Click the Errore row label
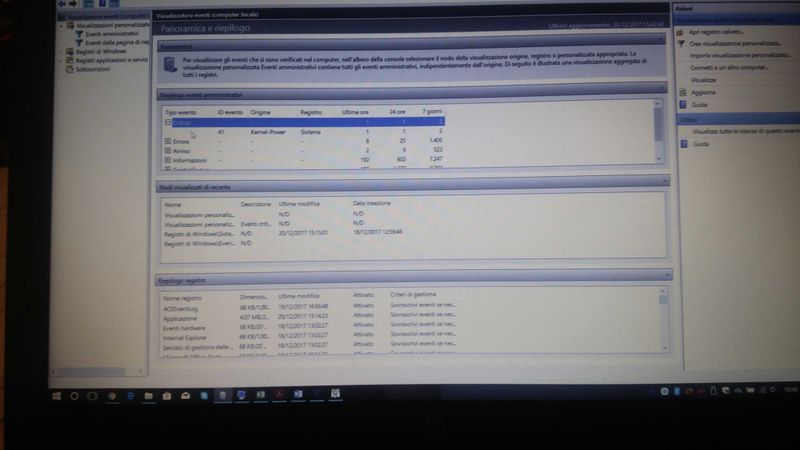The width and height of the screenshot is (800, 450). (181, 141)
